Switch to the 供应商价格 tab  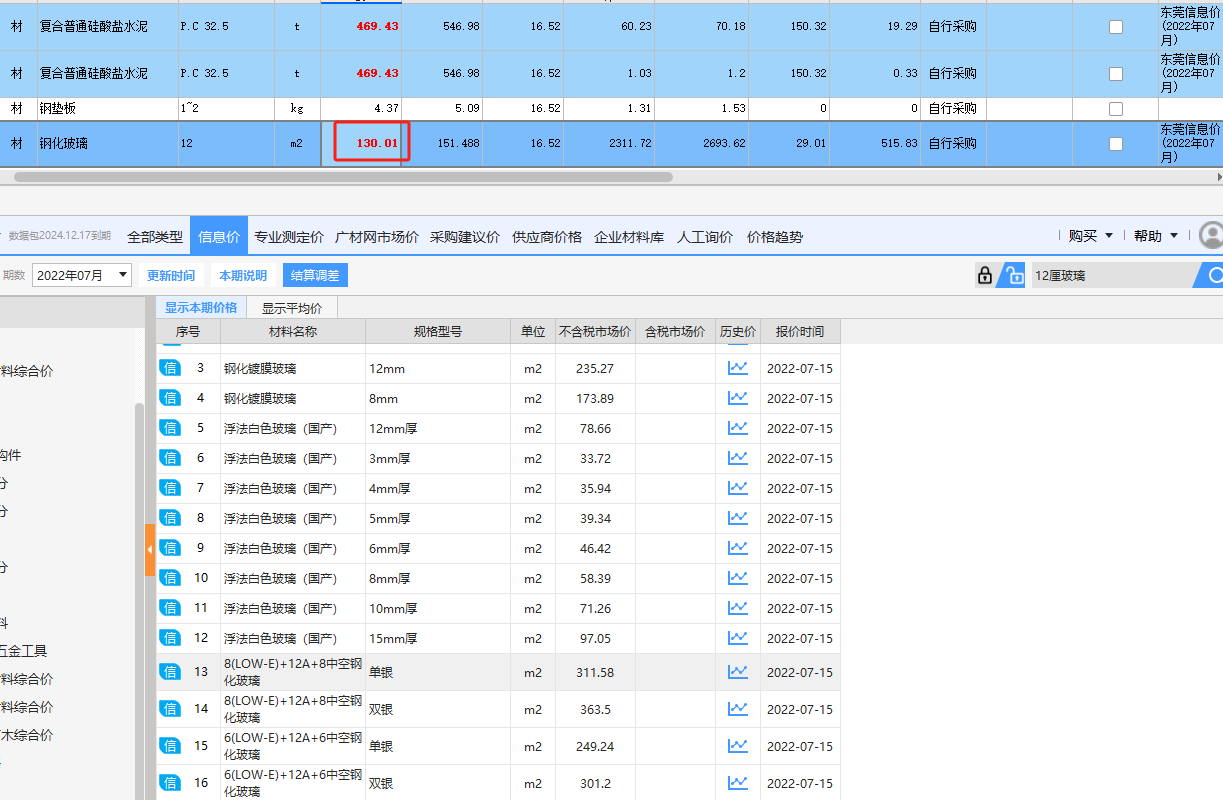(x=547, y=237)
